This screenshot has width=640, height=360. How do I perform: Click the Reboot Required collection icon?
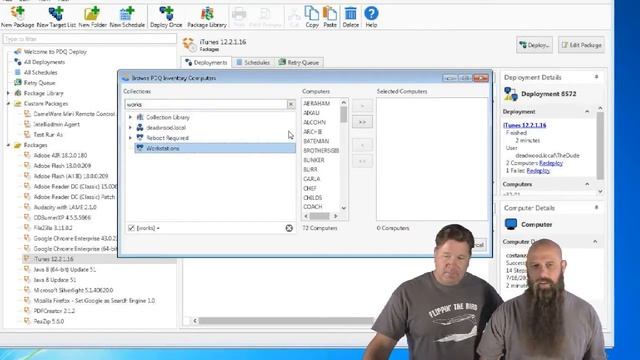click(140, 138)
